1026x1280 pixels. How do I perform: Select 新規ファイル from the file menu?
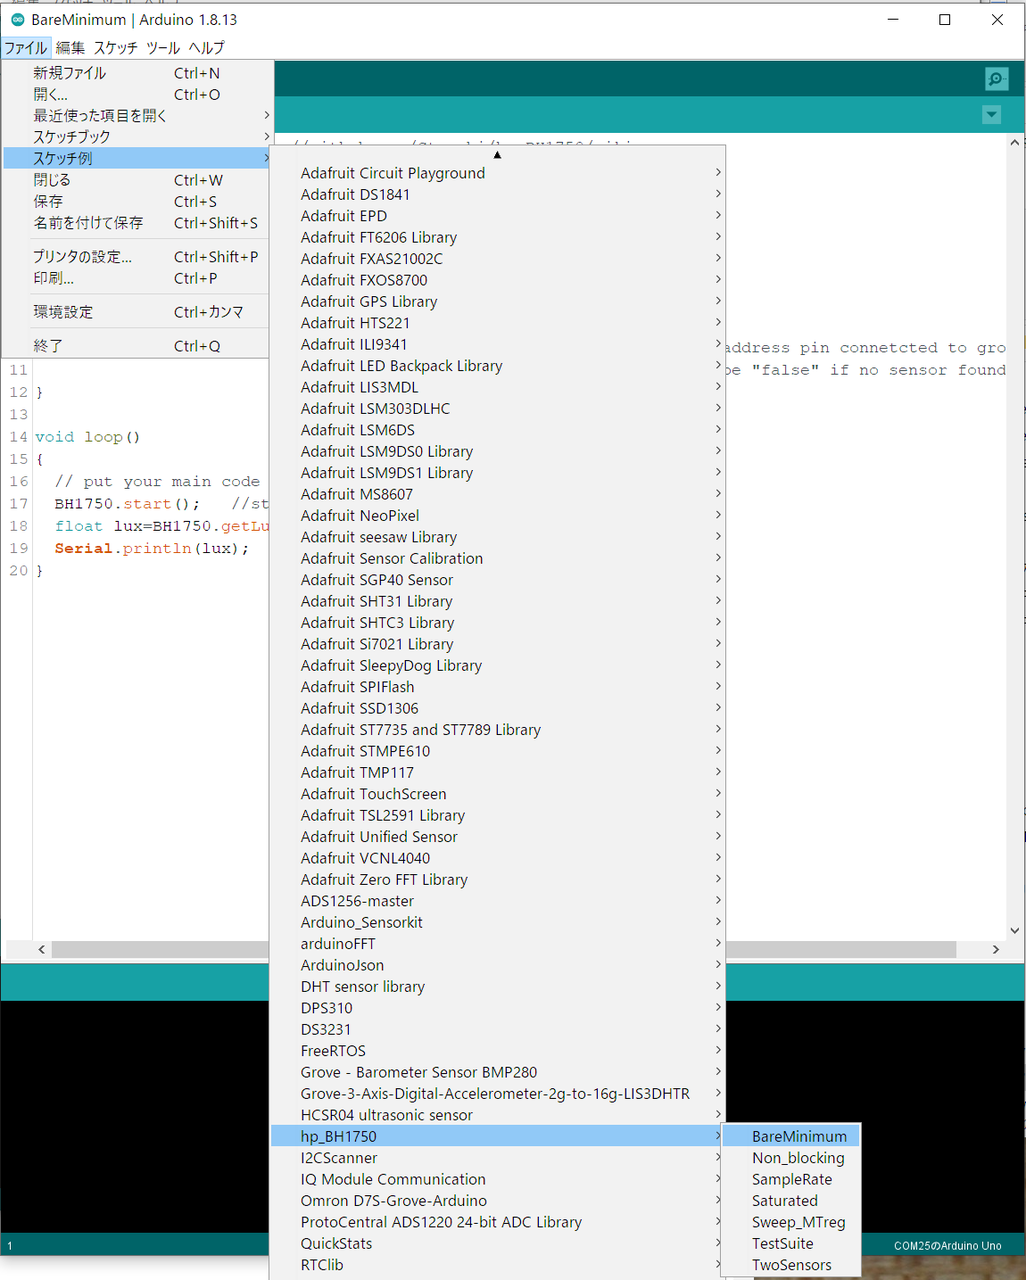(x=70, y=73)
